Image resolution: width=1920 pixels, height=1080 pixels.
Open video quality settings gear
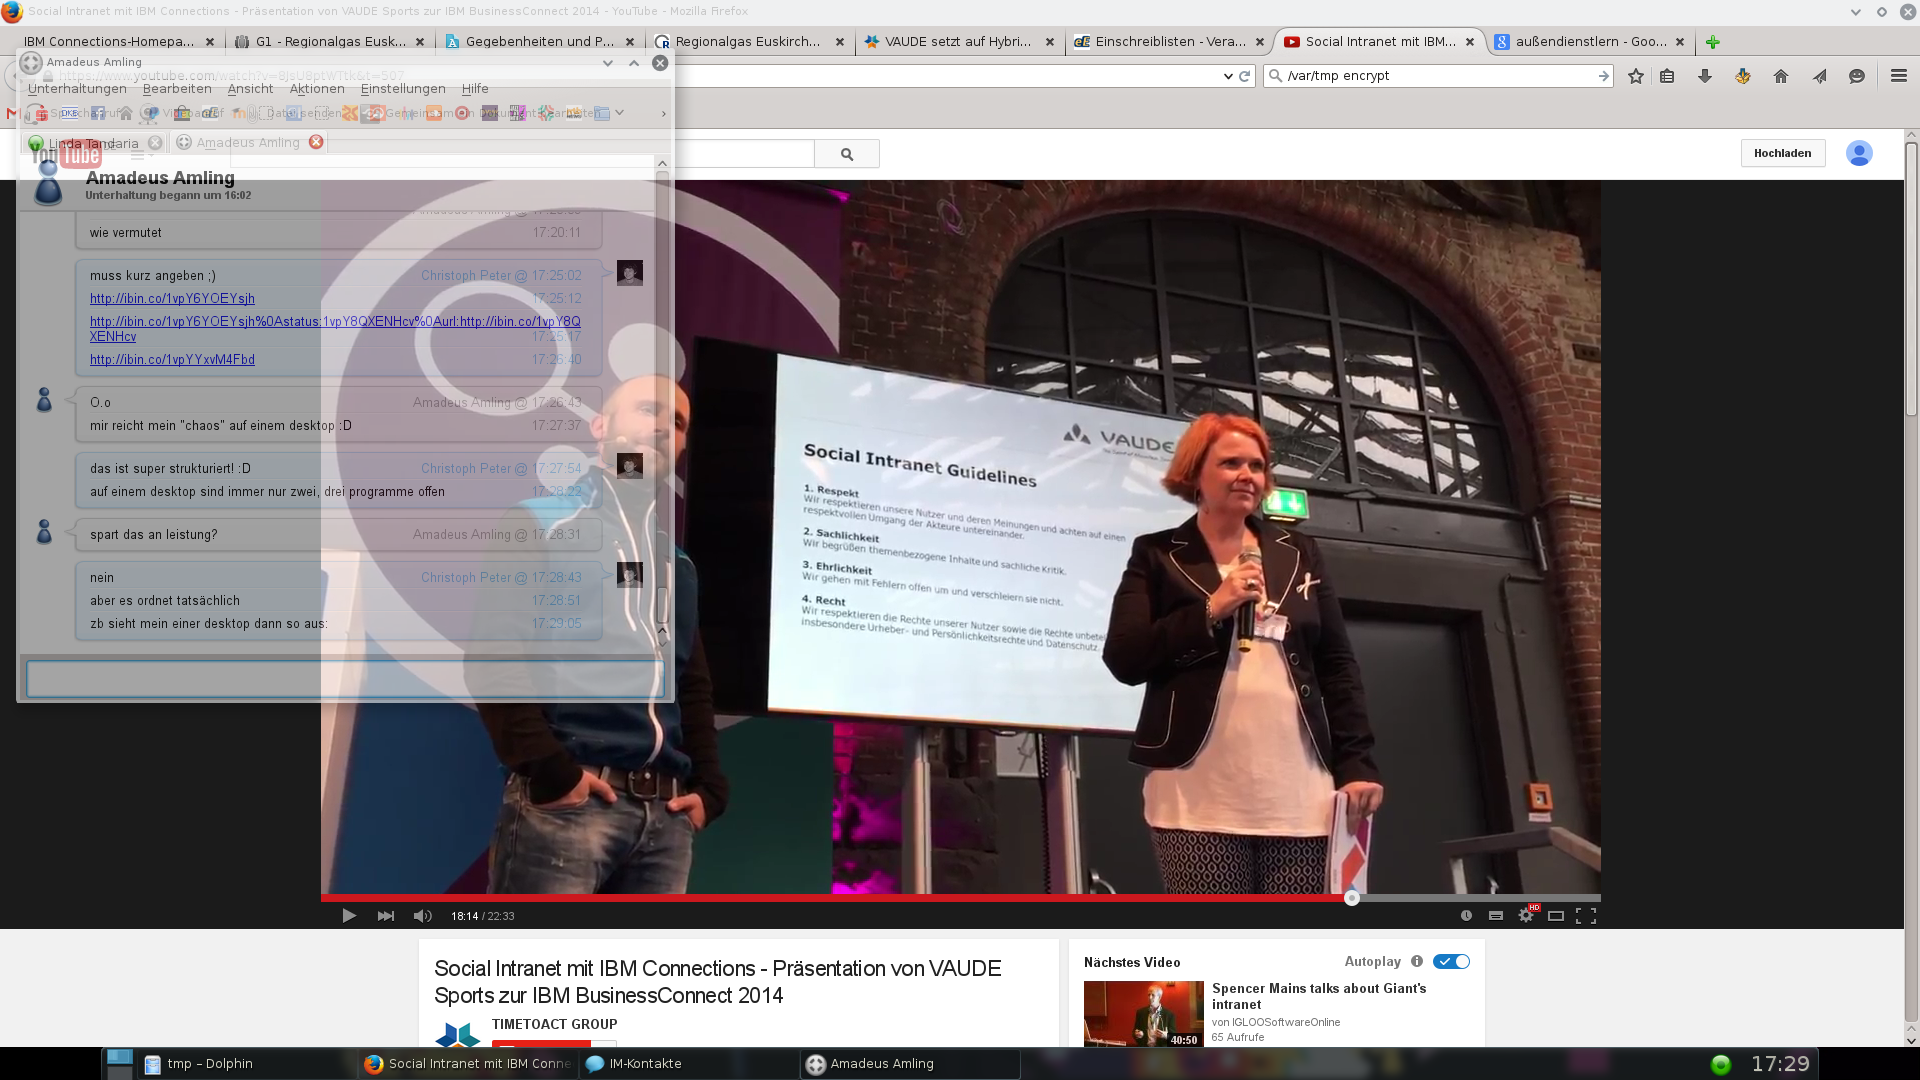point(1526,916)
